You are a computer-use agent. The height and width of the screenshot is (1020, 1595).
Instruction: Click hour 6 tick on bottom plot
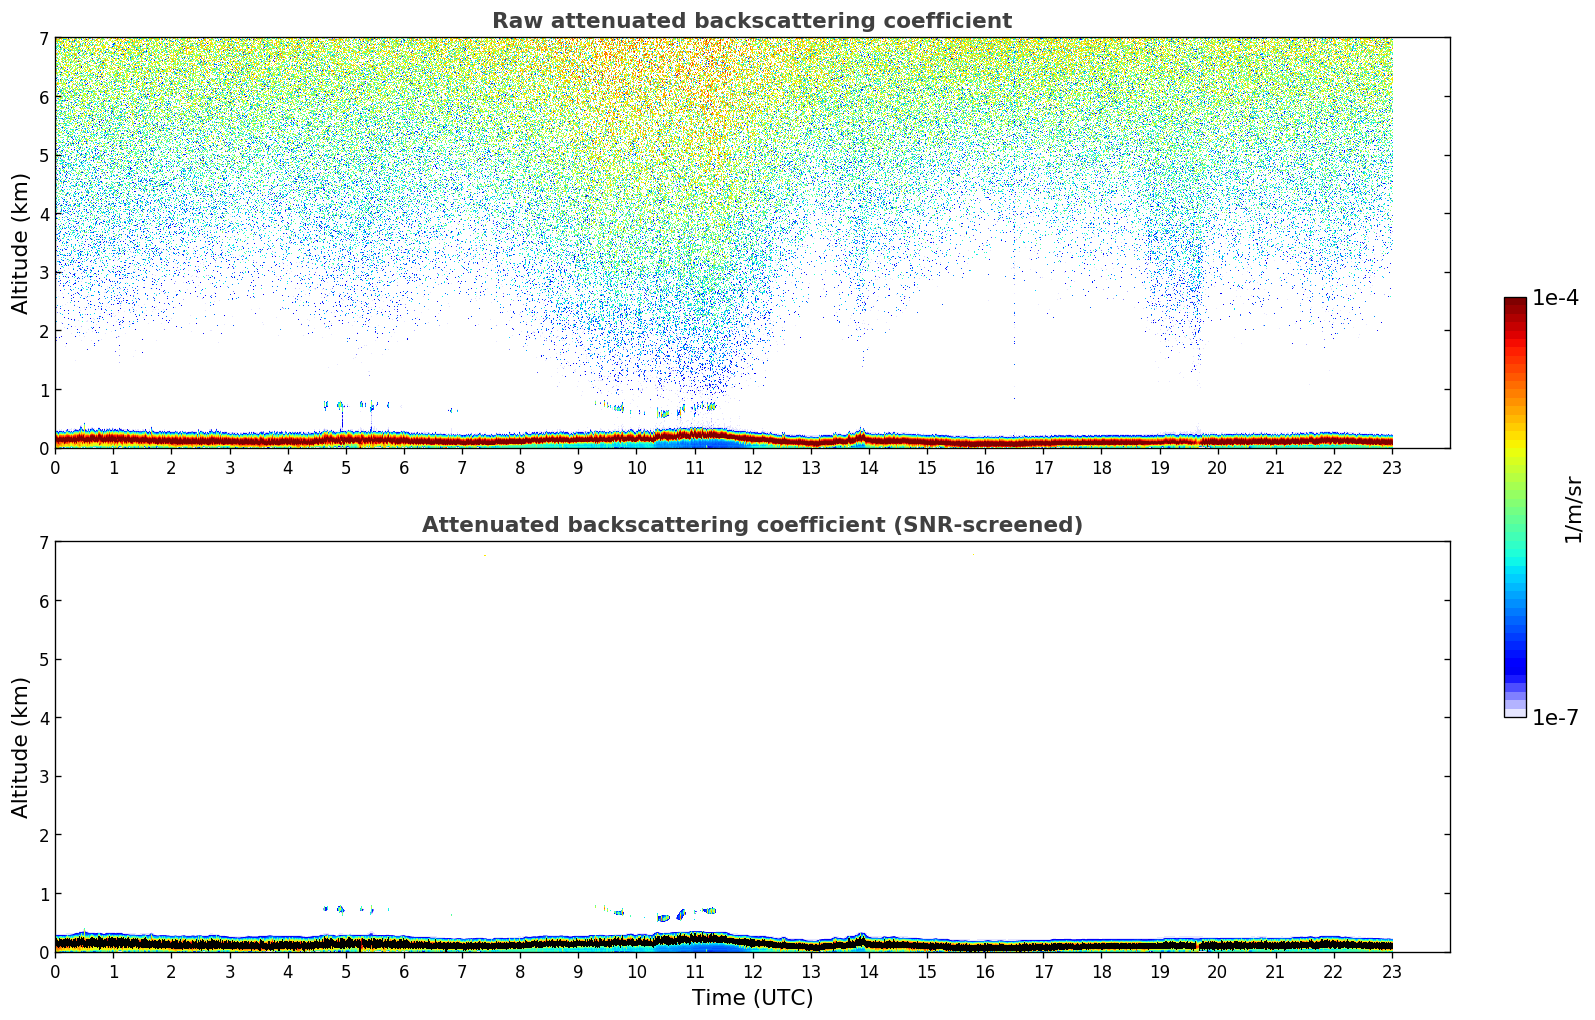[404, 971]
